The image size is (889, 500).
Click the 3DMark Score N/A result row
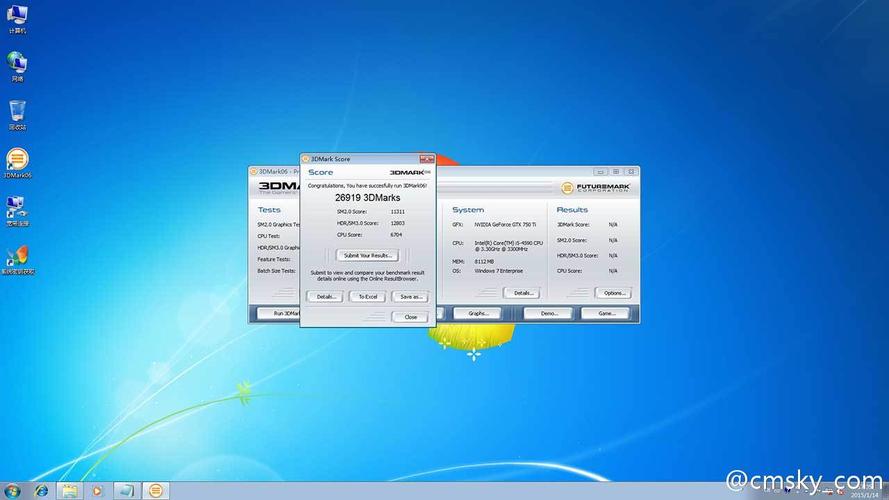click(587, 225)
